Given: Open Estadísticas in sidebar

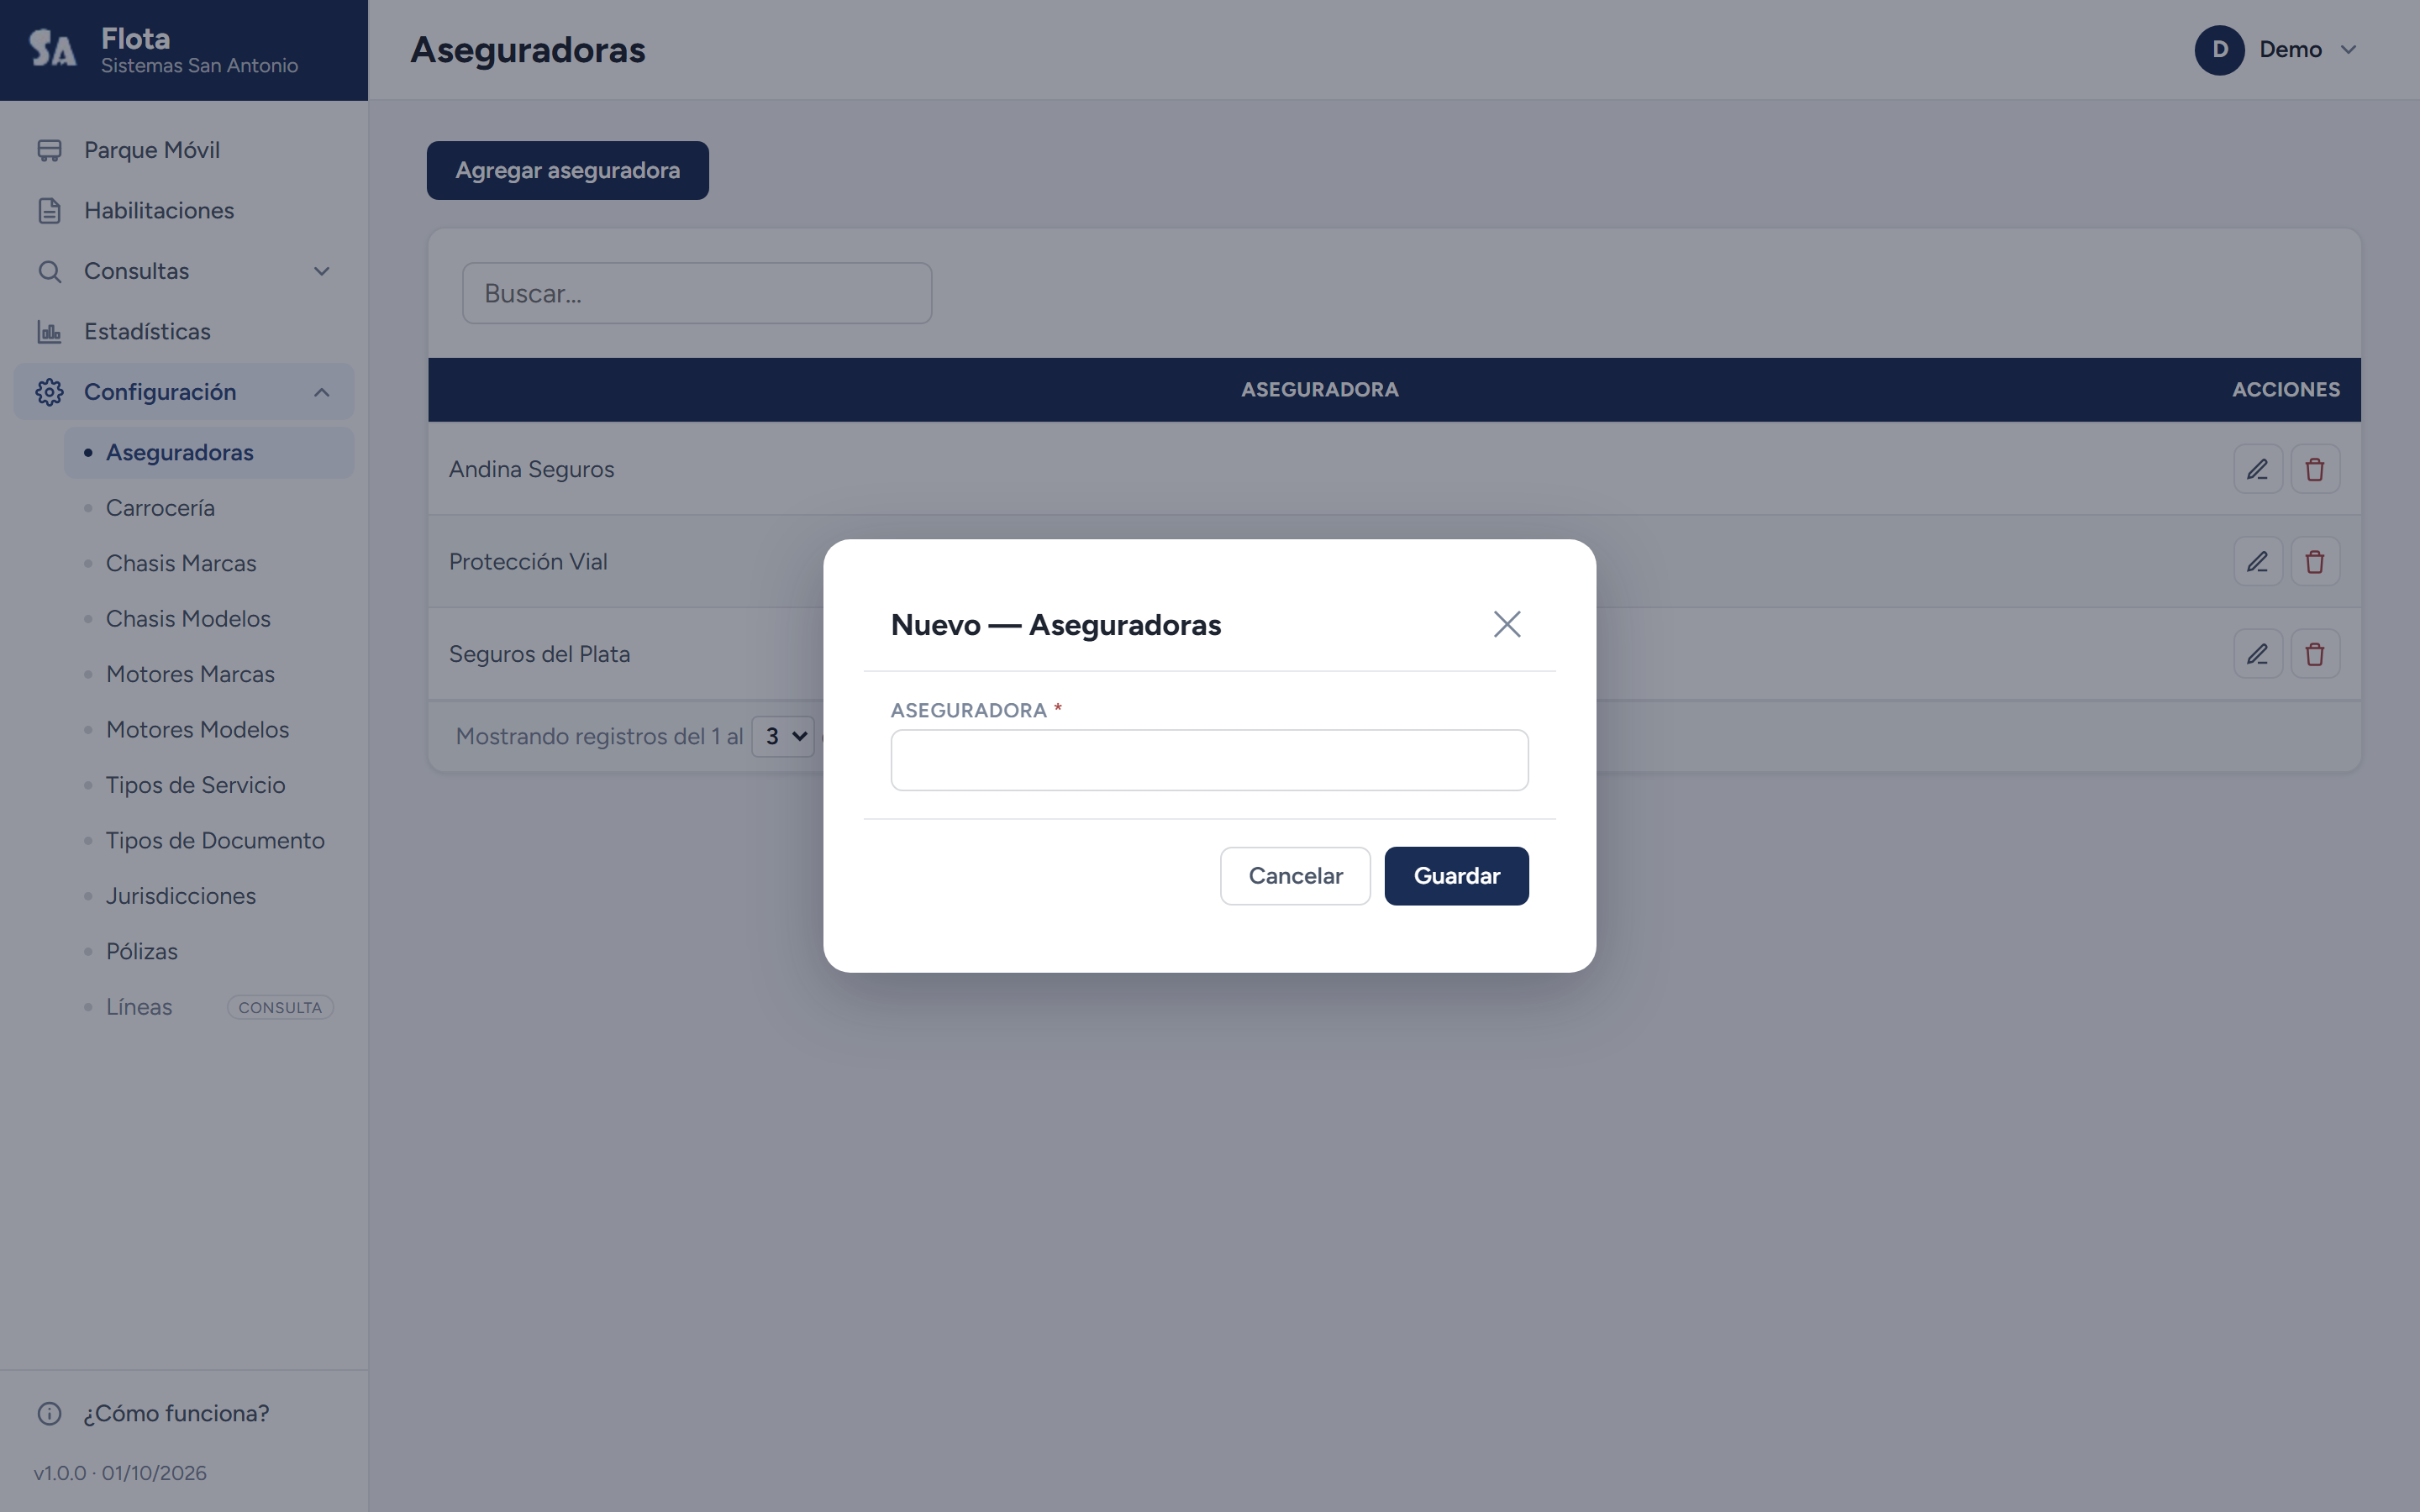Looking at the screenshot, I should tap(184, 332).
